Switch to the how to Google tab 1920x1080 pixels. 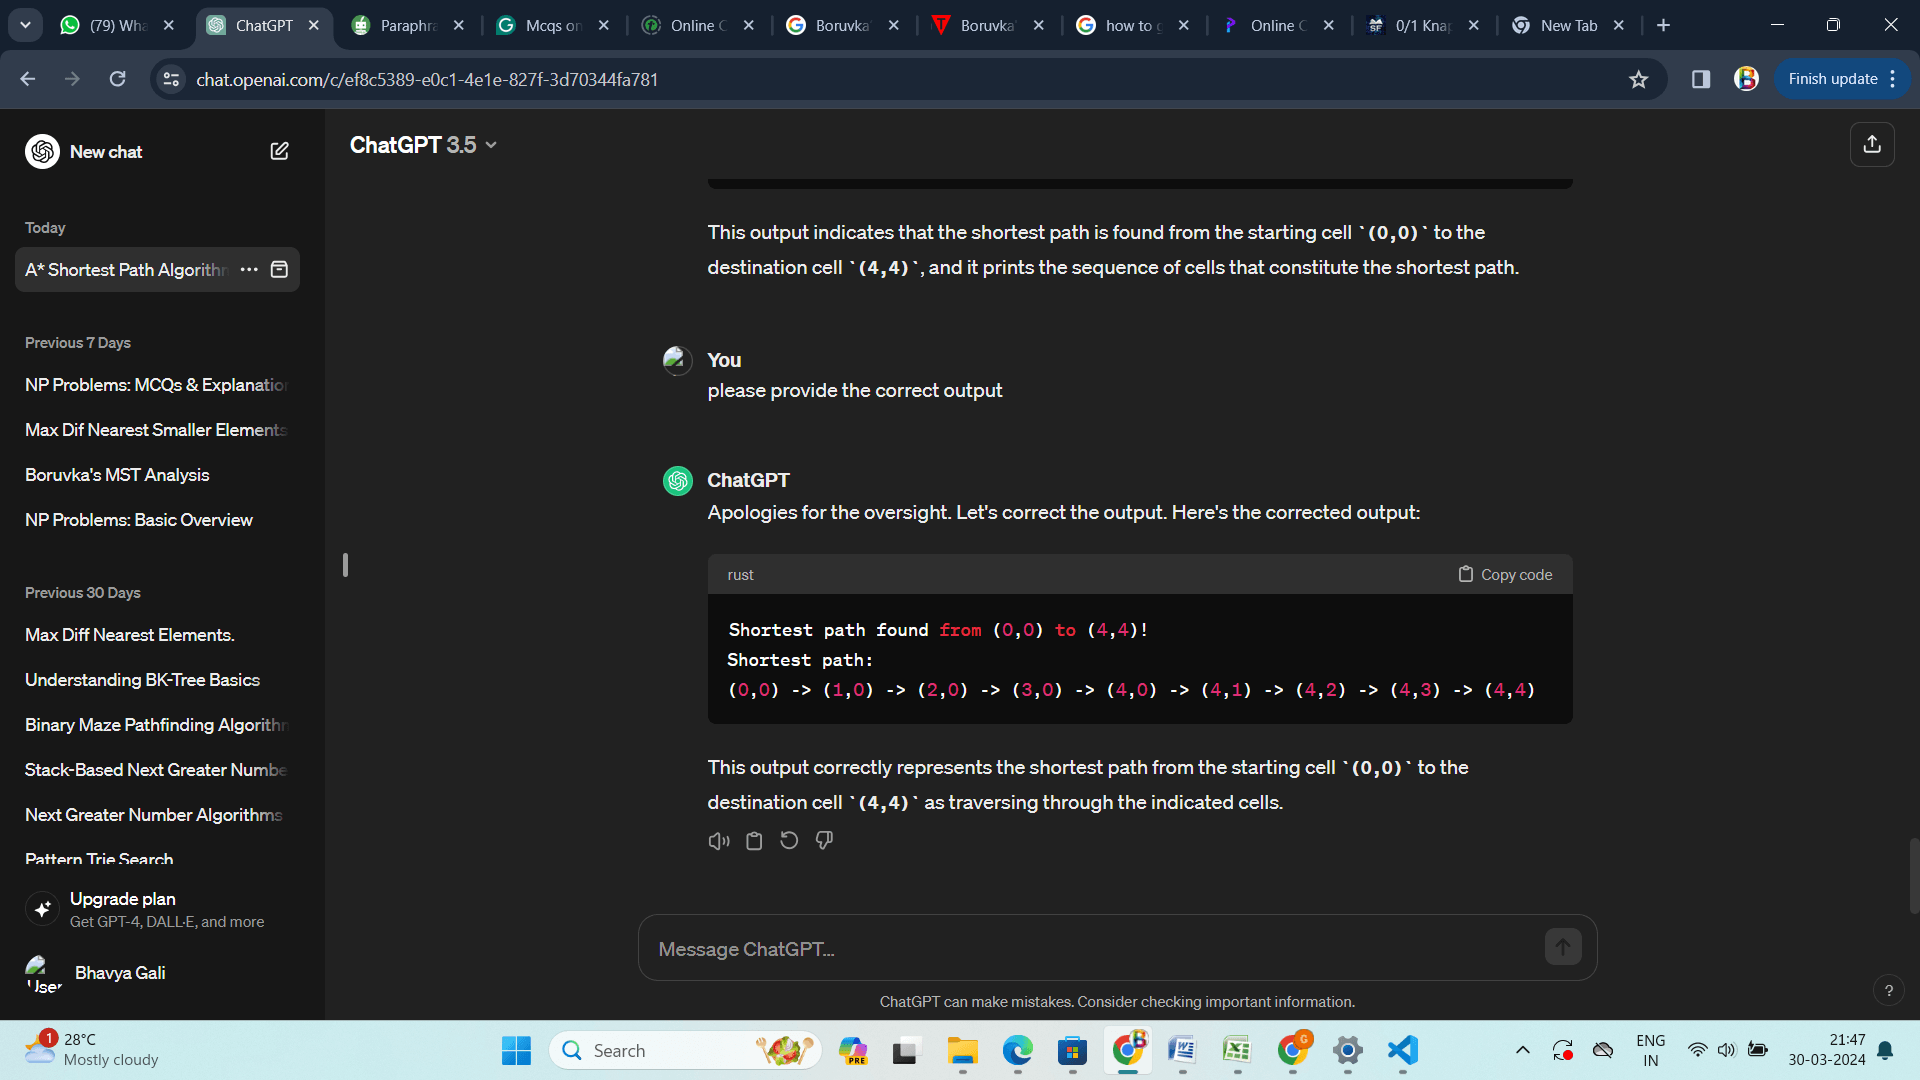coord(1133,25)
